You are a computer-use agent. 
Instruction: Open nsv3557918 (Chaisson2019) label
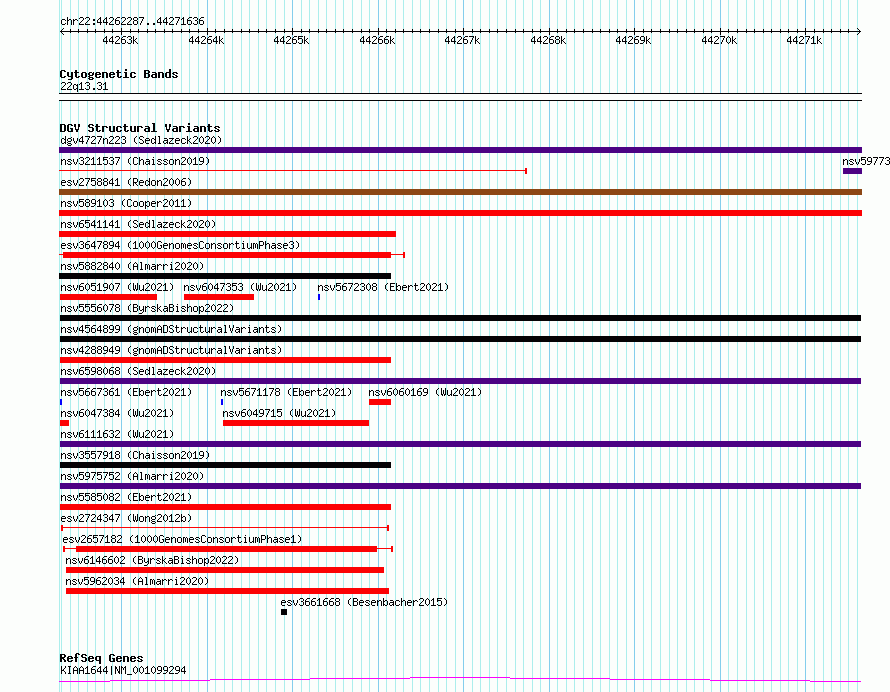[135, 455]
